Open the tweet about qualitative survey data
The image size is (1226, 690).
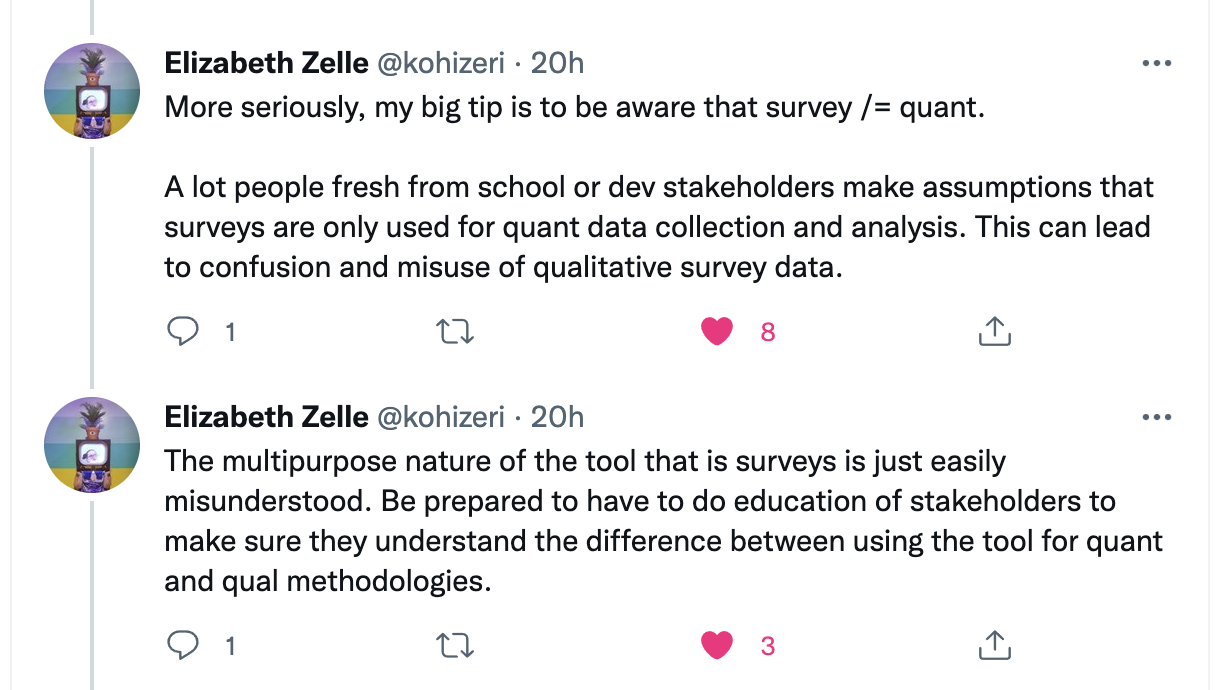point(658,187)
